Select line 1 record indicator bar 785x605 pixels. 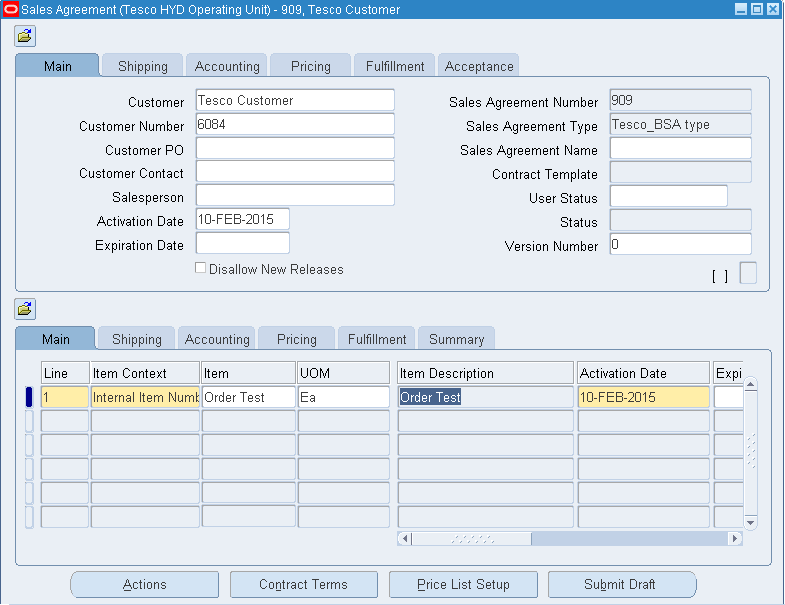point(29,397)
